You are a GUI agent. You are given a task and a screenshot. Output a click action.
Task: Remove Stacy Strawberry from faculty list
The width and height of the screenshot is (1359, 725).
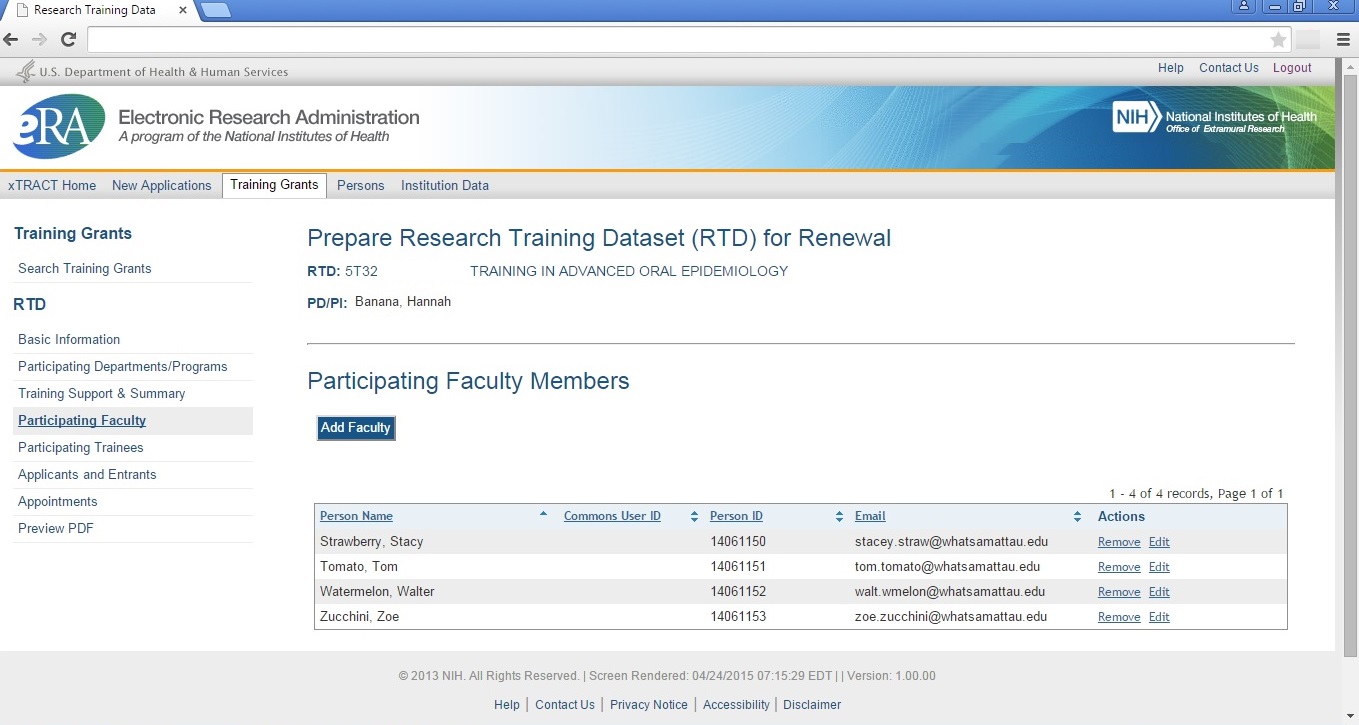pos(1118,542)
